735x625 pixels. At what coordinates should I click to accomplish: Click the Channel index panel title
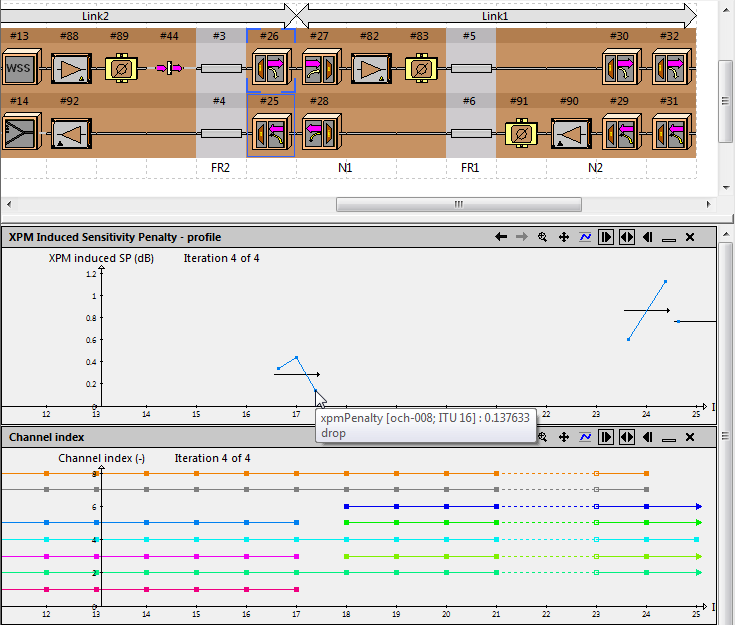pos(46,437)
